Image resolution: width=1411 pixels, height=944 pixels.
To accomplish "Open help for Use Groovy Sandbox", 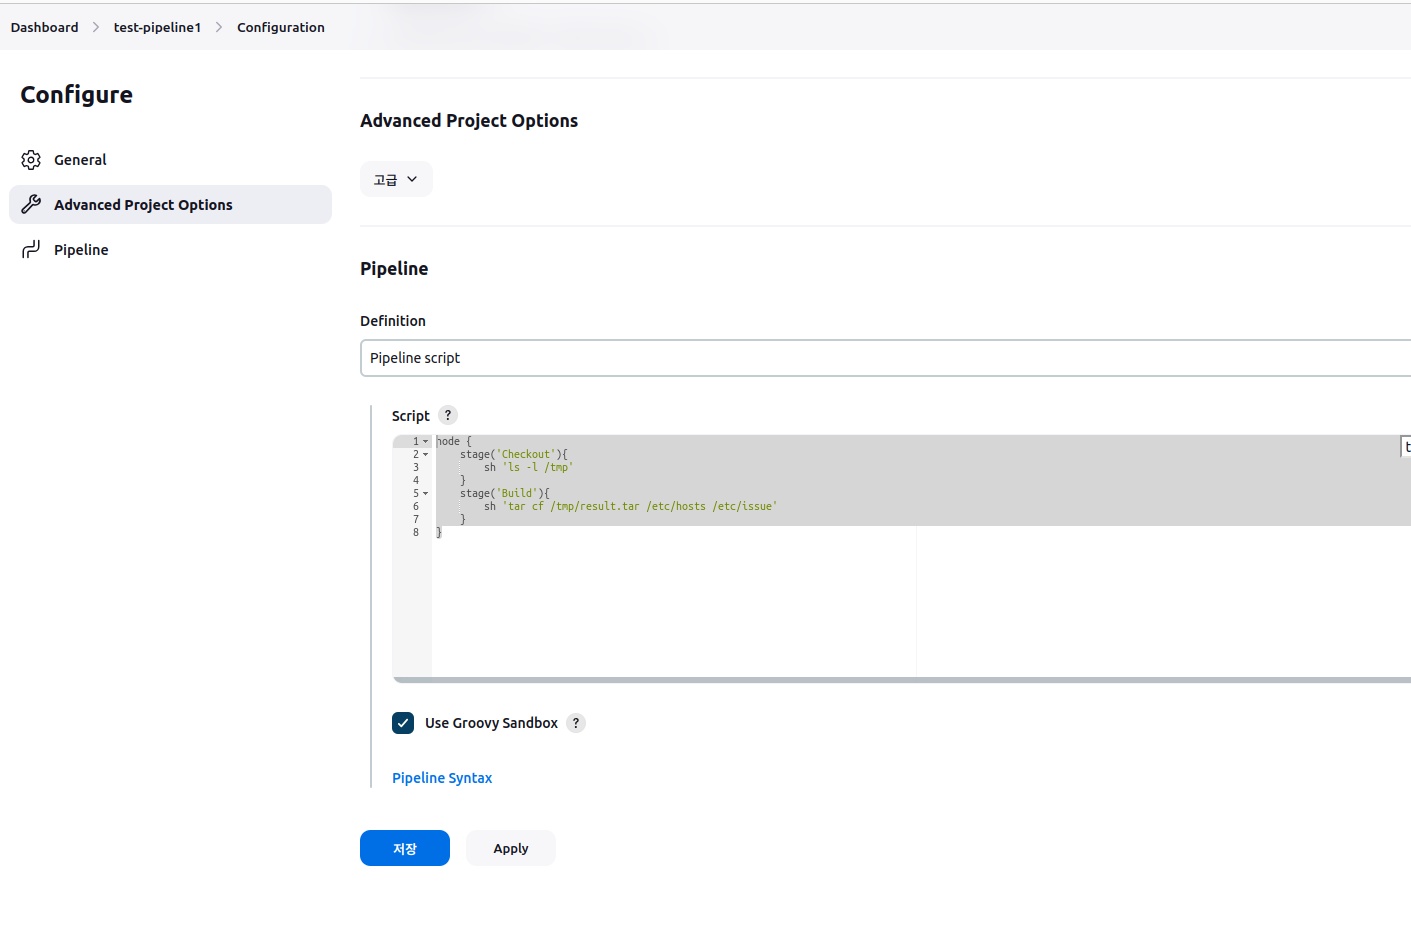I will [576, 723].
